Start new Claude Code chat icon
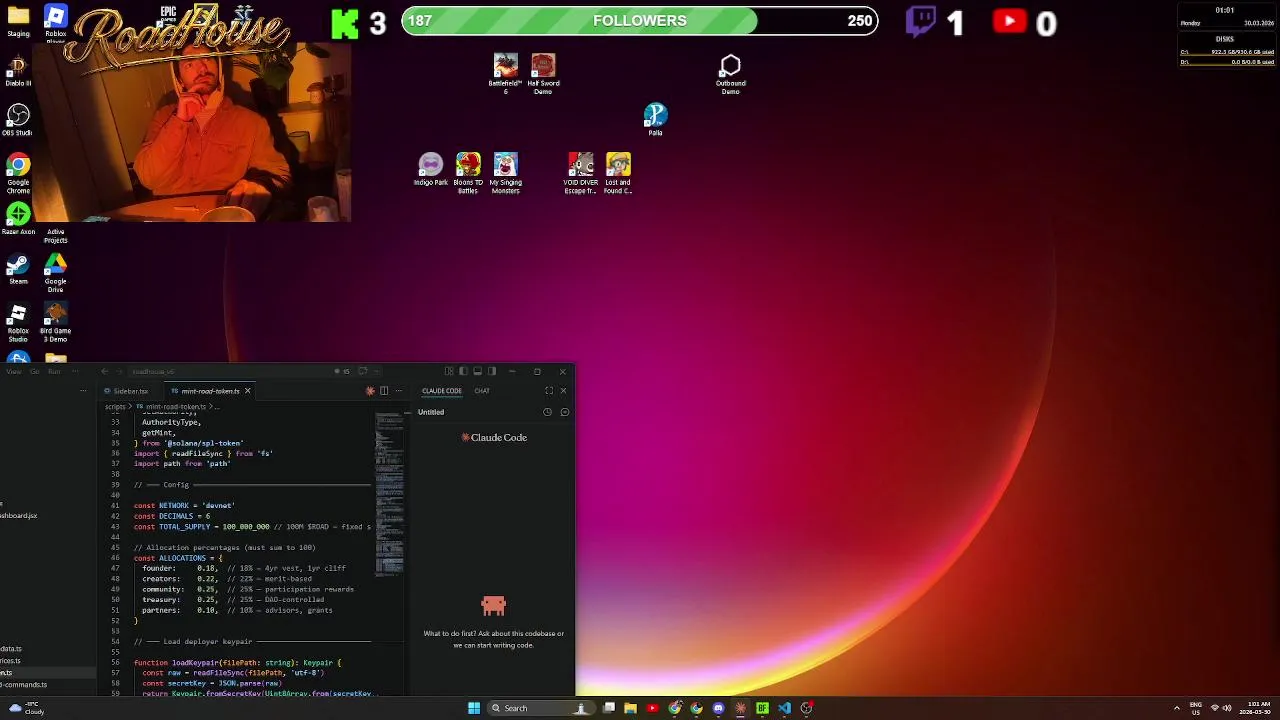Screen dimensions: 1280x720 pos(564,412)
